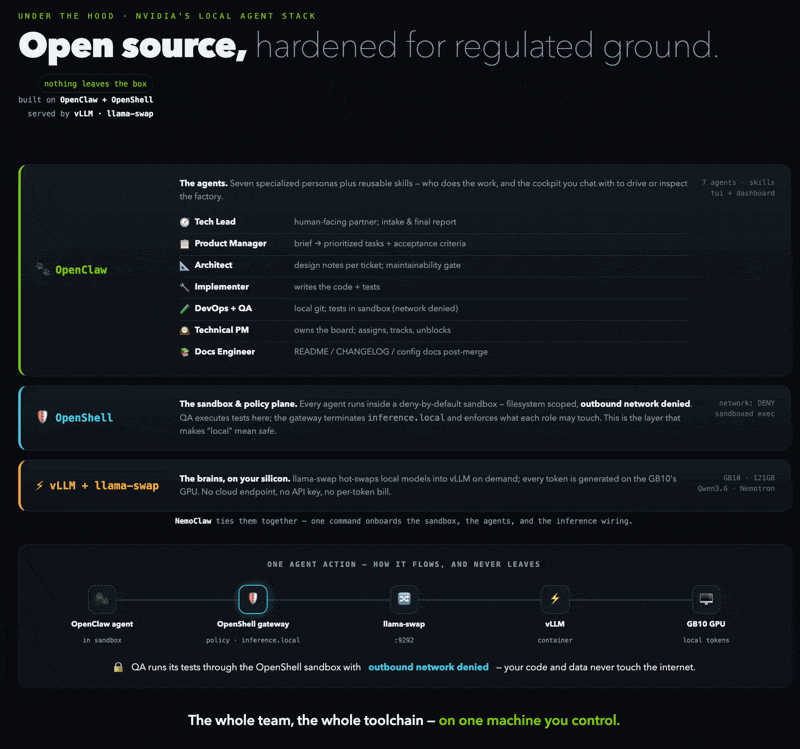Click the '7 agents · skills' tag
The image size is (800, 749).
coord(738,182)
